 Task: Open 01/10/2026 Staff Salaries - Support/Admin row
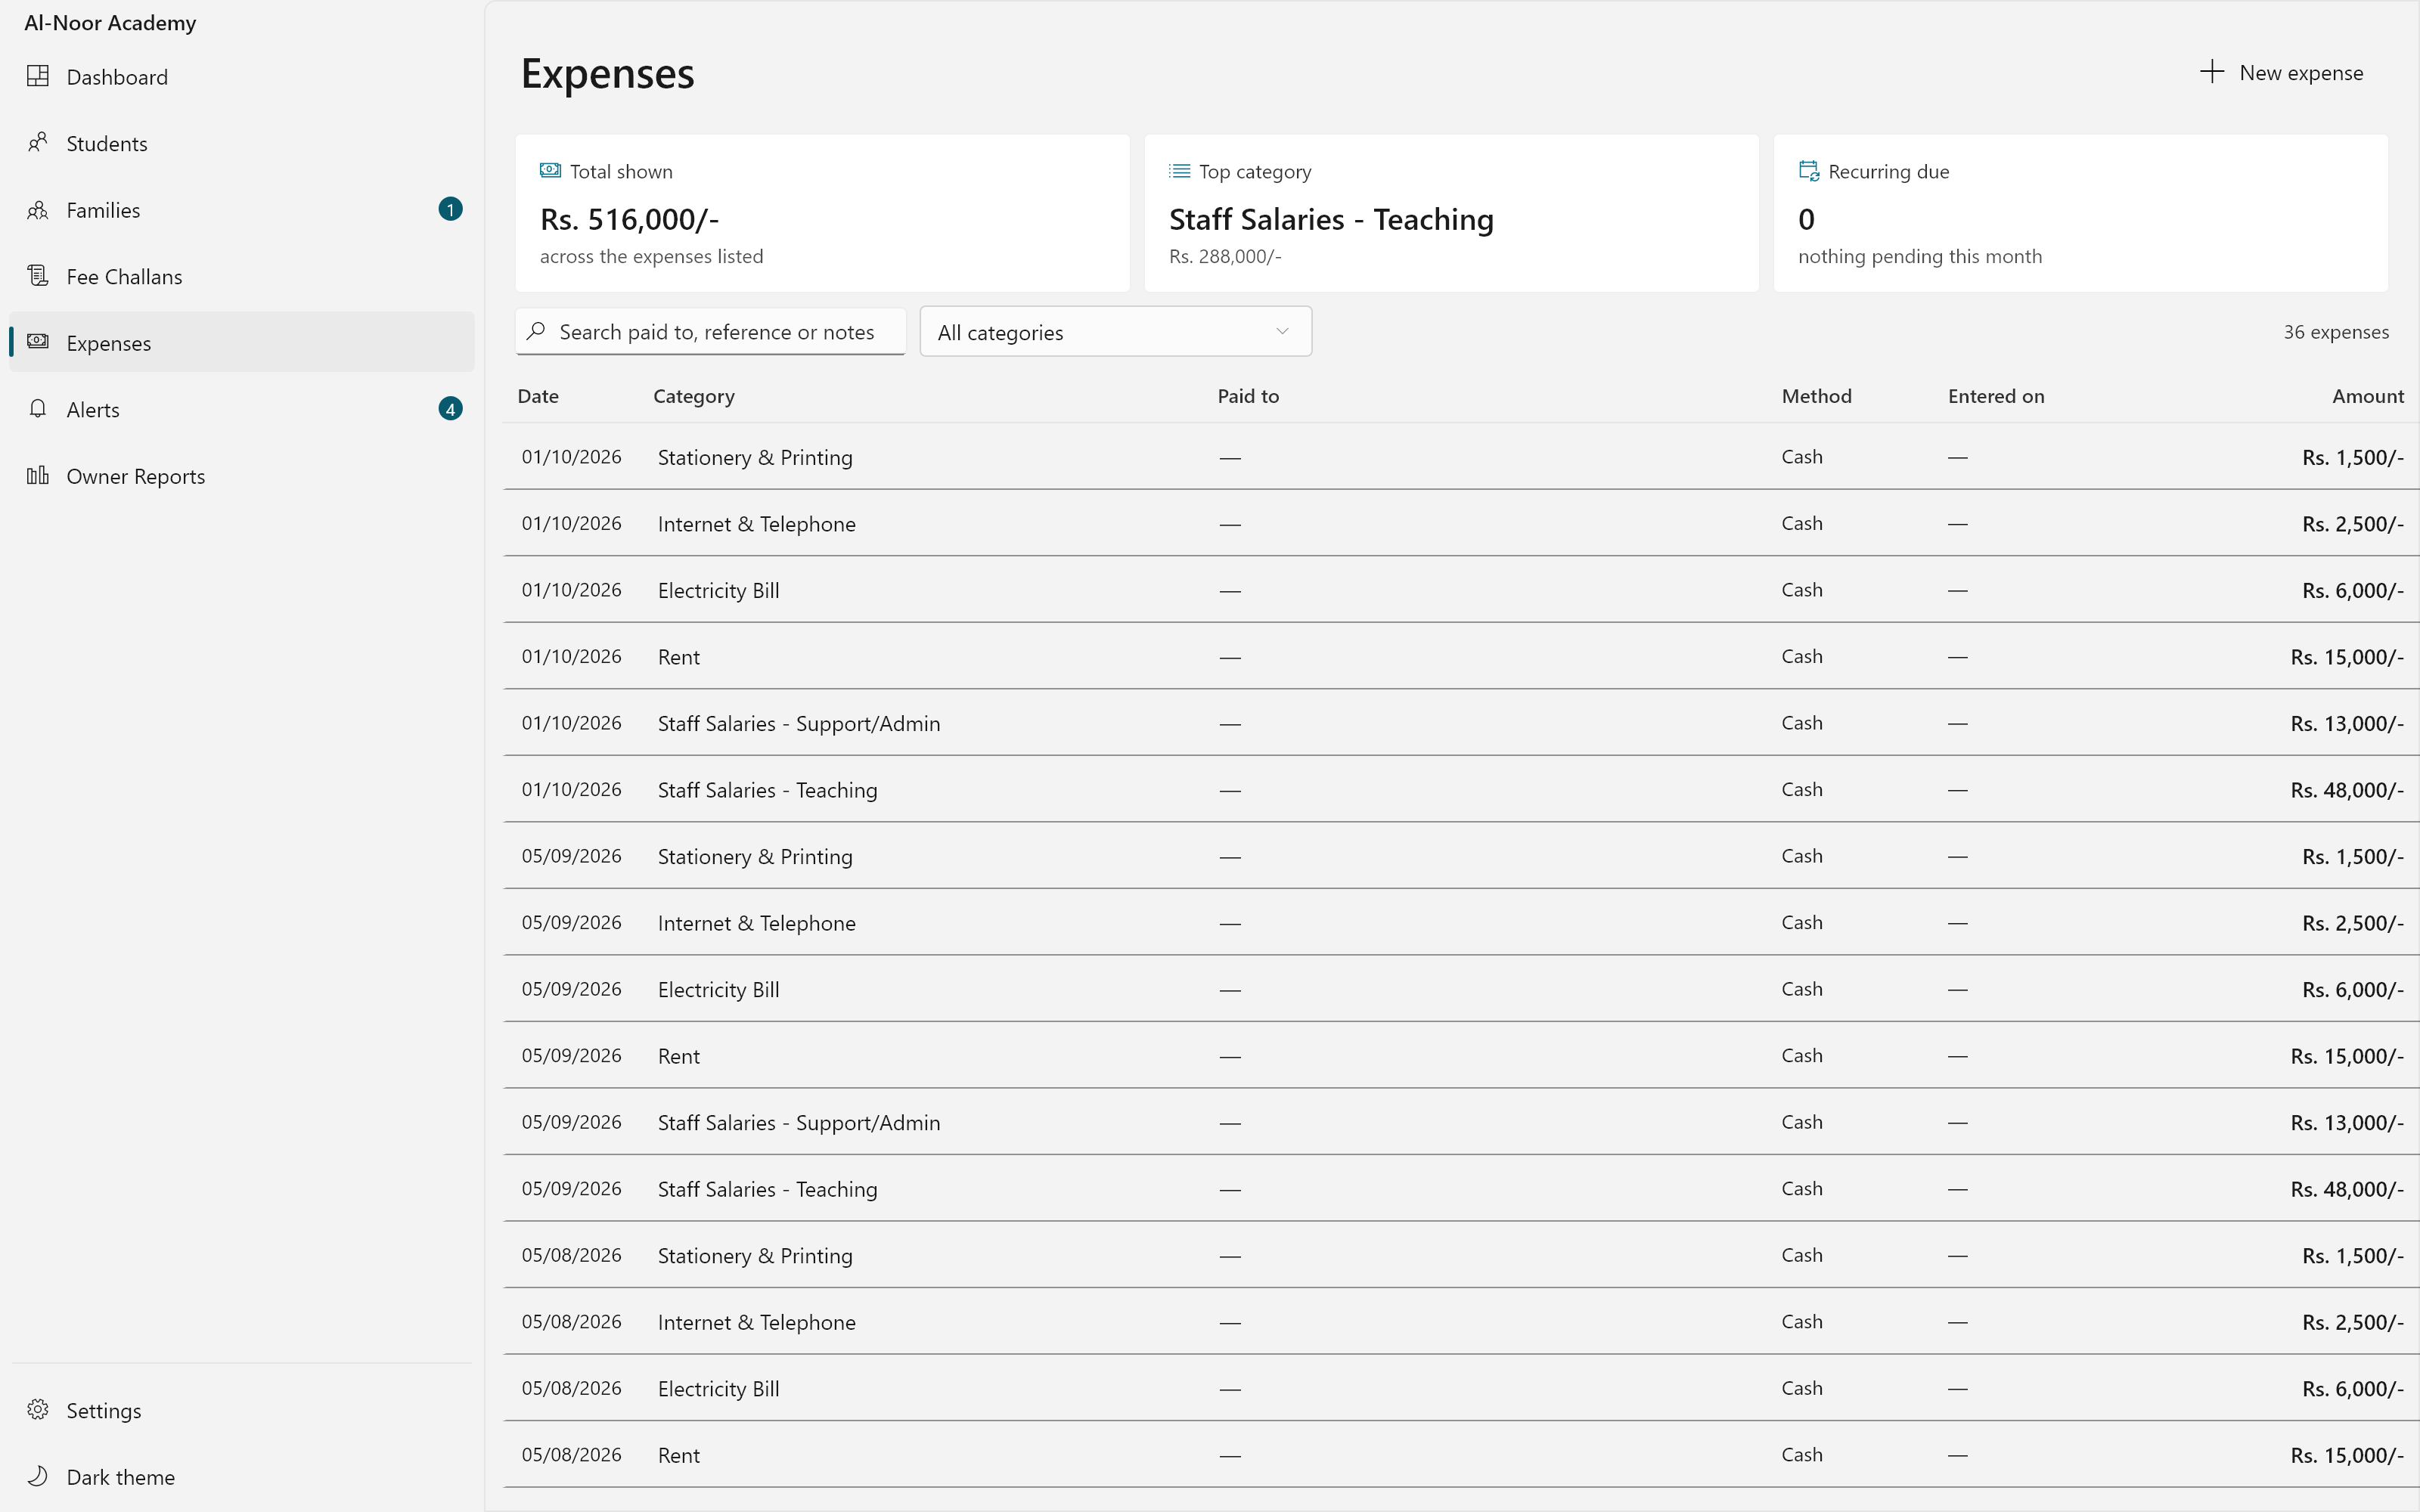1461,722
